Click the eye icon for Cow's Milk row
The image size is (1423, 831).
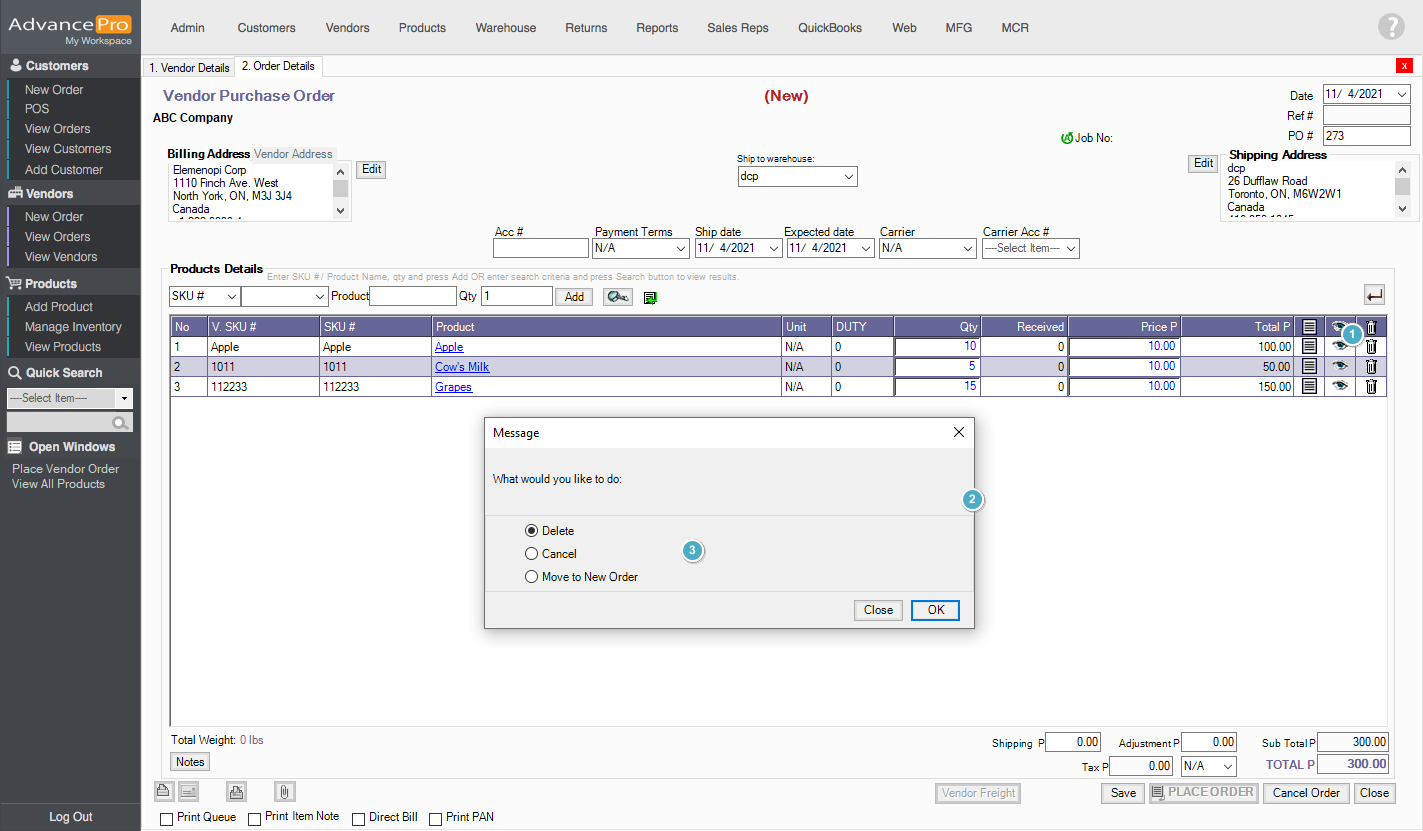[x=1339, y=366]
